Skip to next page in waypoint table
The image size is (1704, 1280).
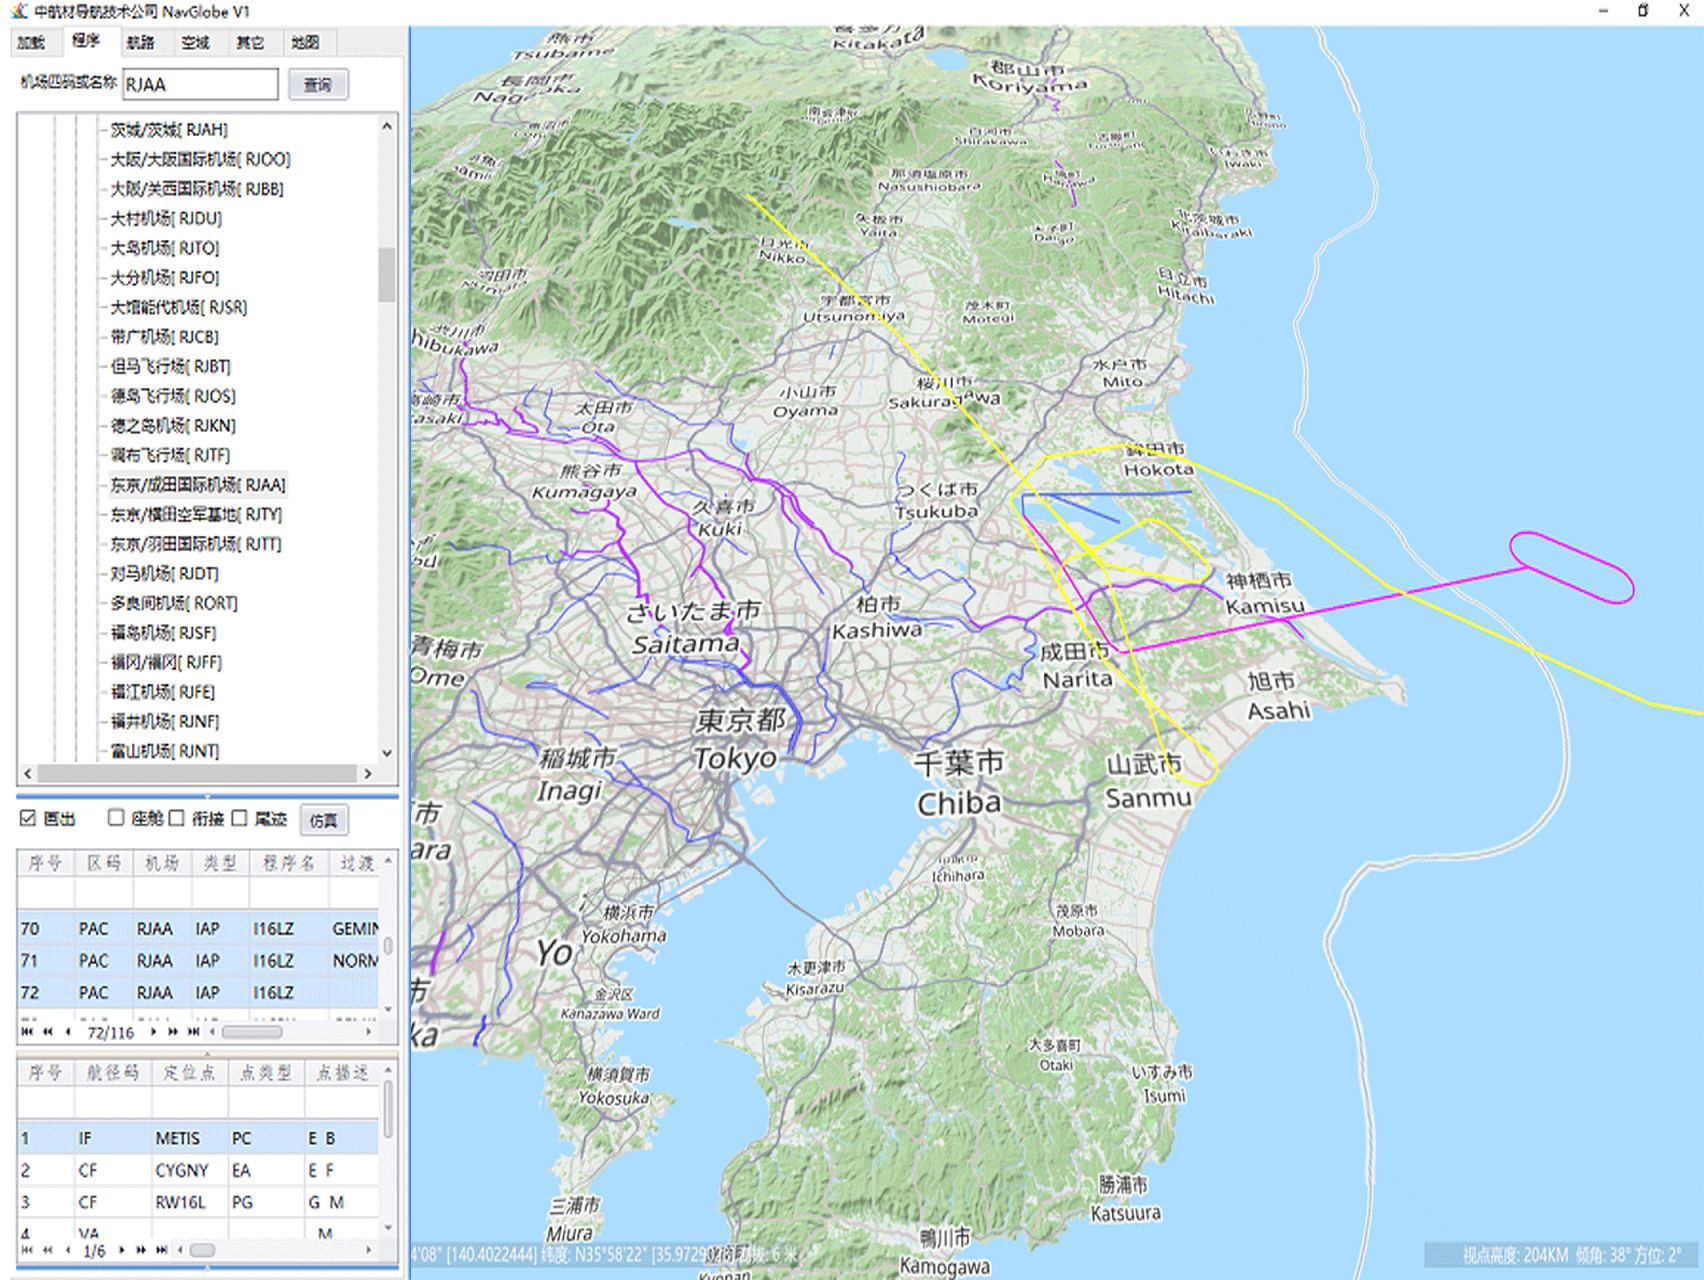(x=141, y=1250)
